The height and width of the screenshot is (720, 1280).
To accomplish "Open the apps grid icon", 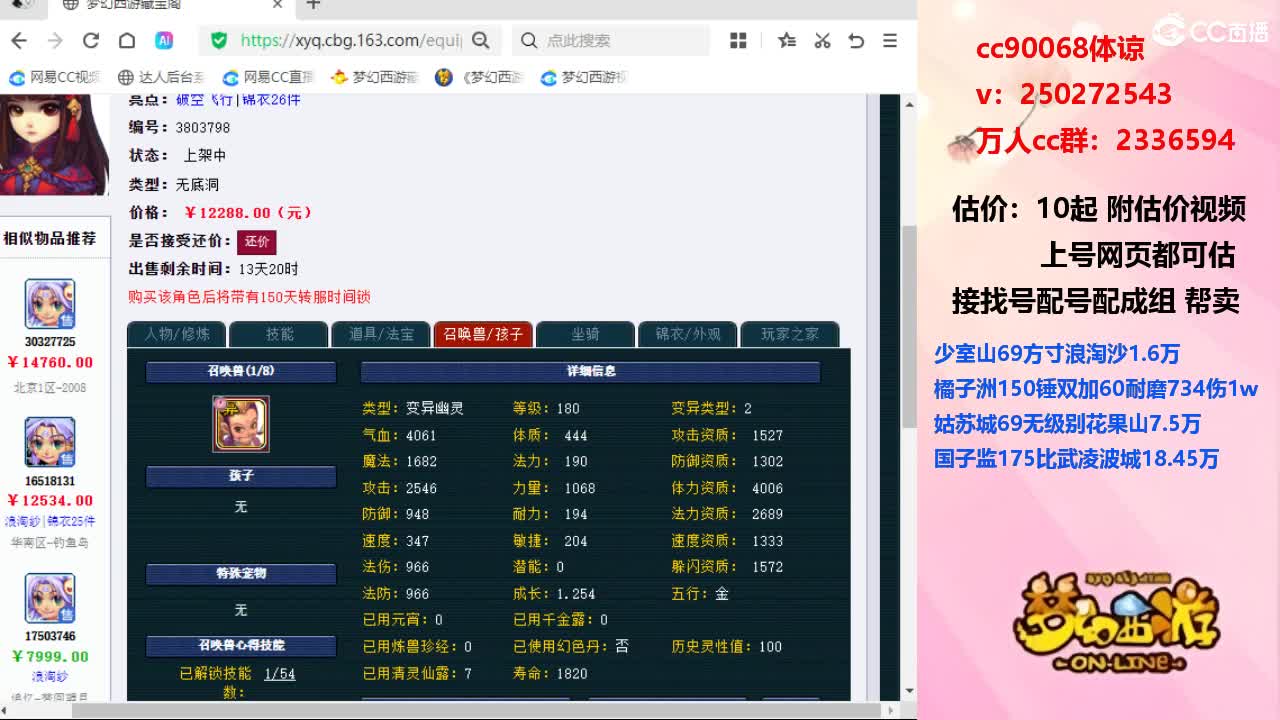I will click(738, 41).
